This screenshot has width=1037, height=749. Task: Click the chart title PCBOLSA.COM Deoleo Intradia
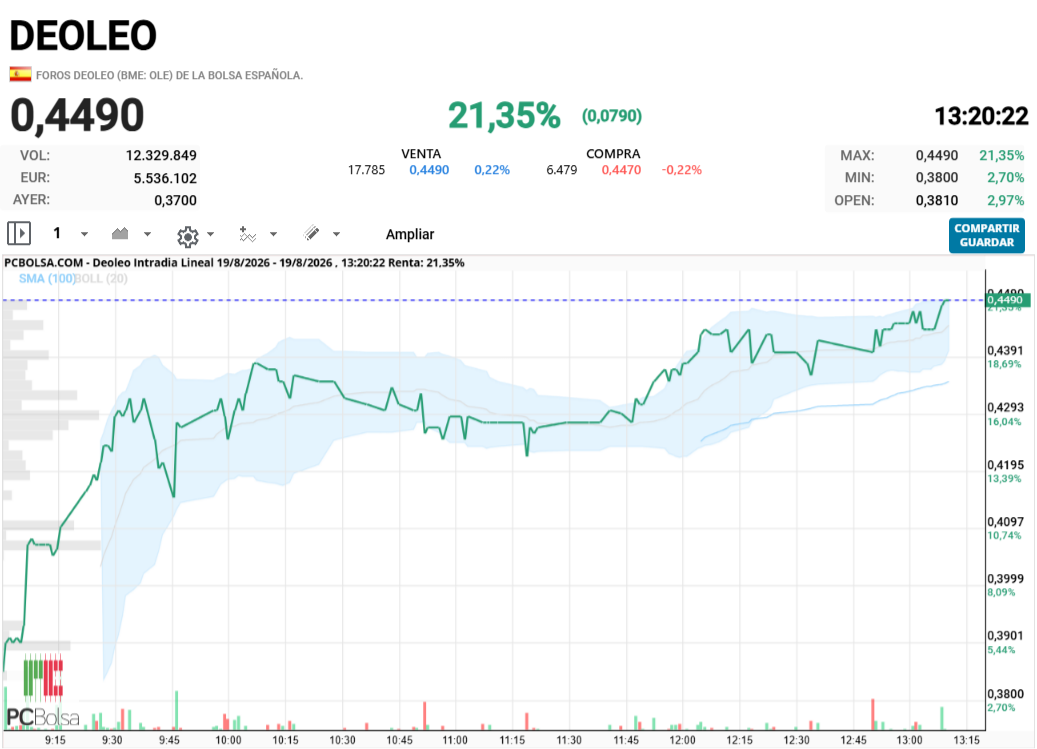(x=234, y=262)
